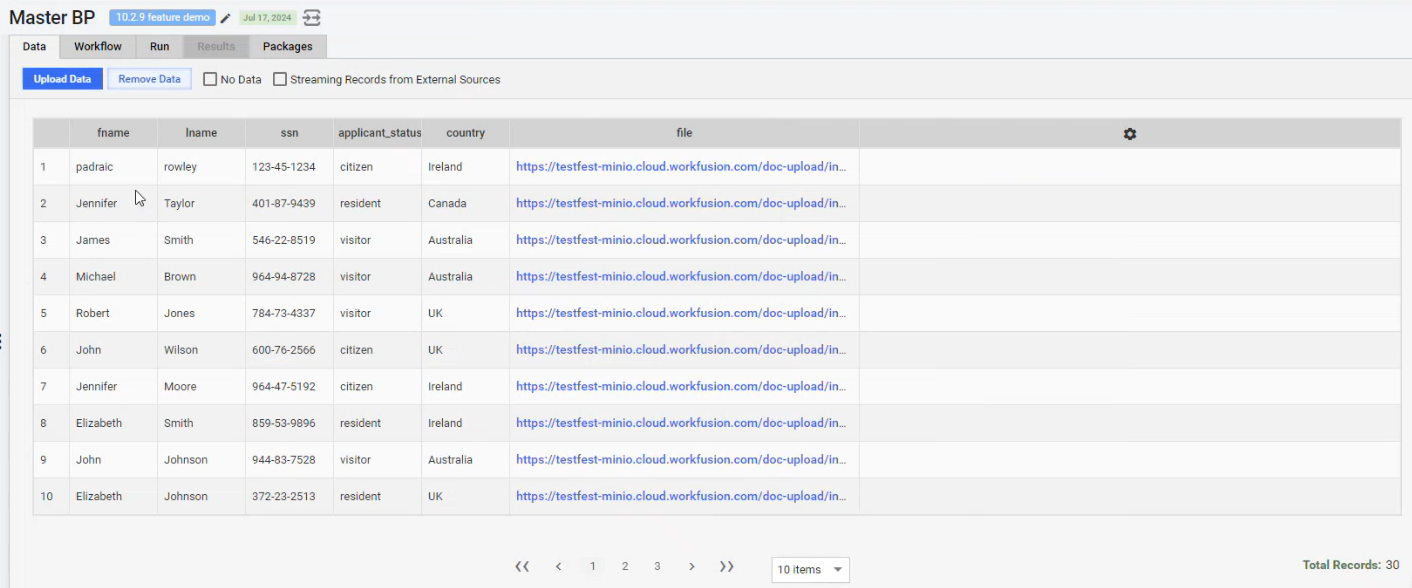1412x588 pixels.
Task: Select cell with SSN 401-87-9439
Action: (289, 203)
